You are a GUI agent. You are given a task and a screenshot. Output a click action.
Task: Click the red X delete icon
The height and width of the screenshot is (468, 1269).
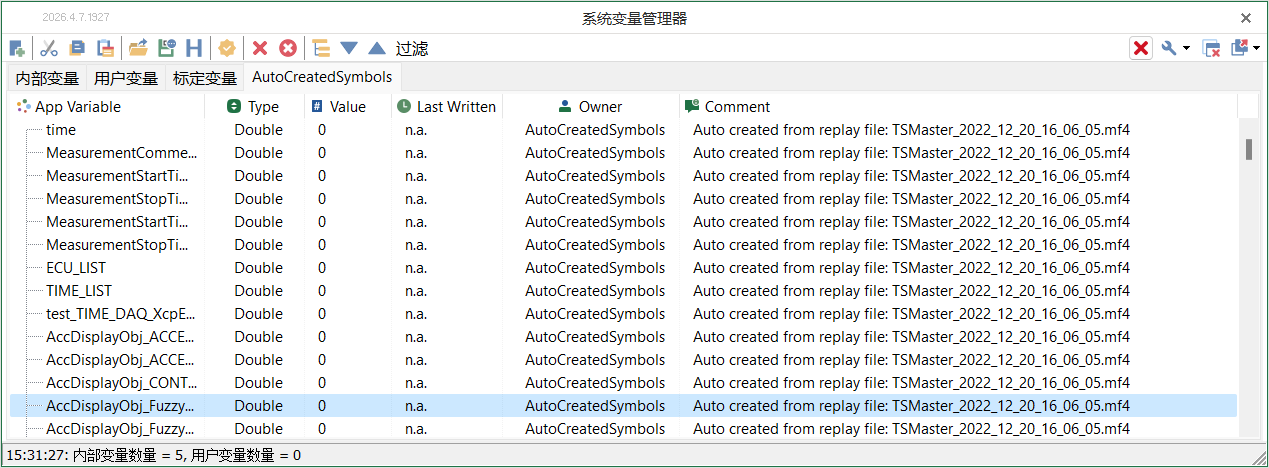click(260, 48)
